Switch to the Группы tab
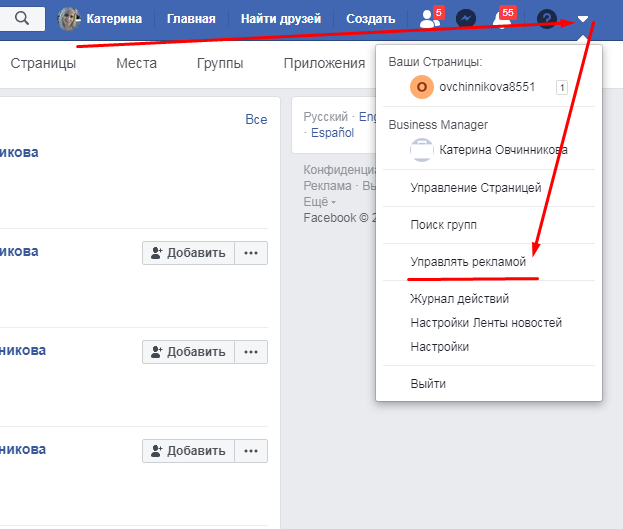The width and height of the screenshot is (623, 529). point(220,63)
